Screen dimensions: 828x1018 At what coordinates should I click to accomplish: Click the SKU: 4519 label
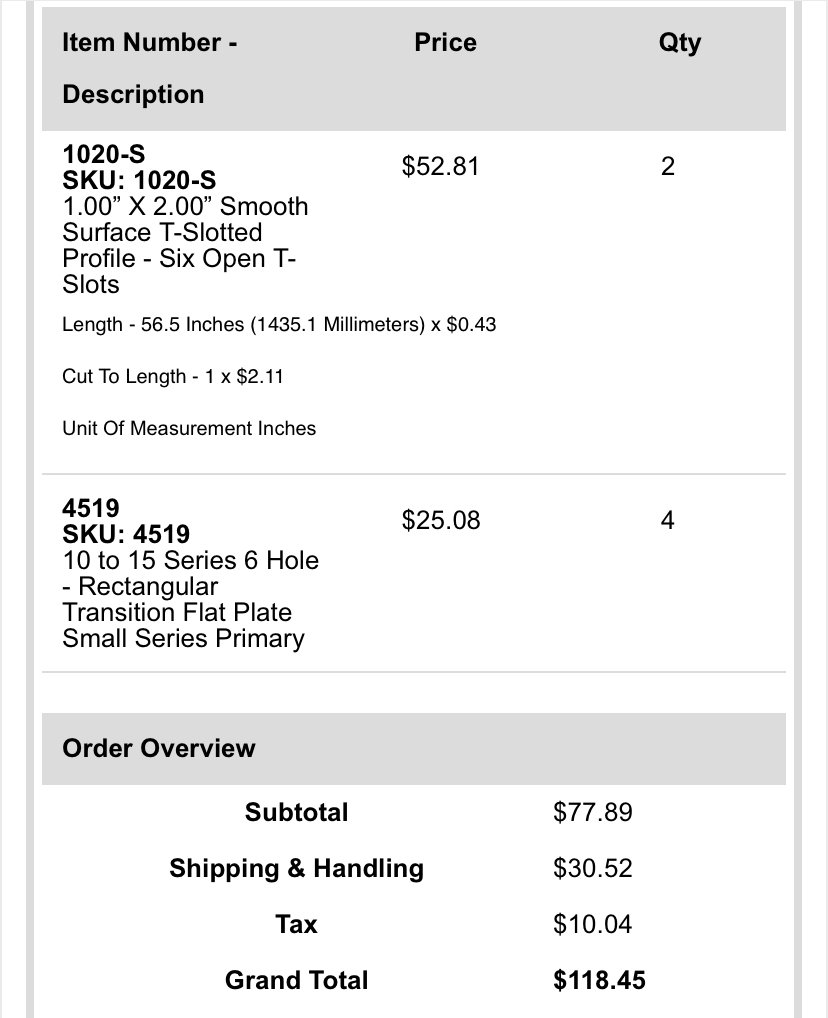(x=126, y=534)
